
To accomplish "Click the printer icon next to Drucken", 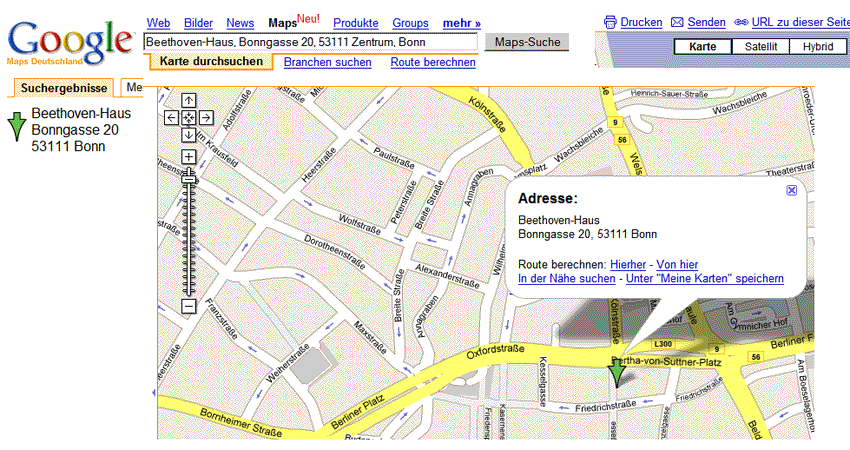I will click(x=610, y=22).
